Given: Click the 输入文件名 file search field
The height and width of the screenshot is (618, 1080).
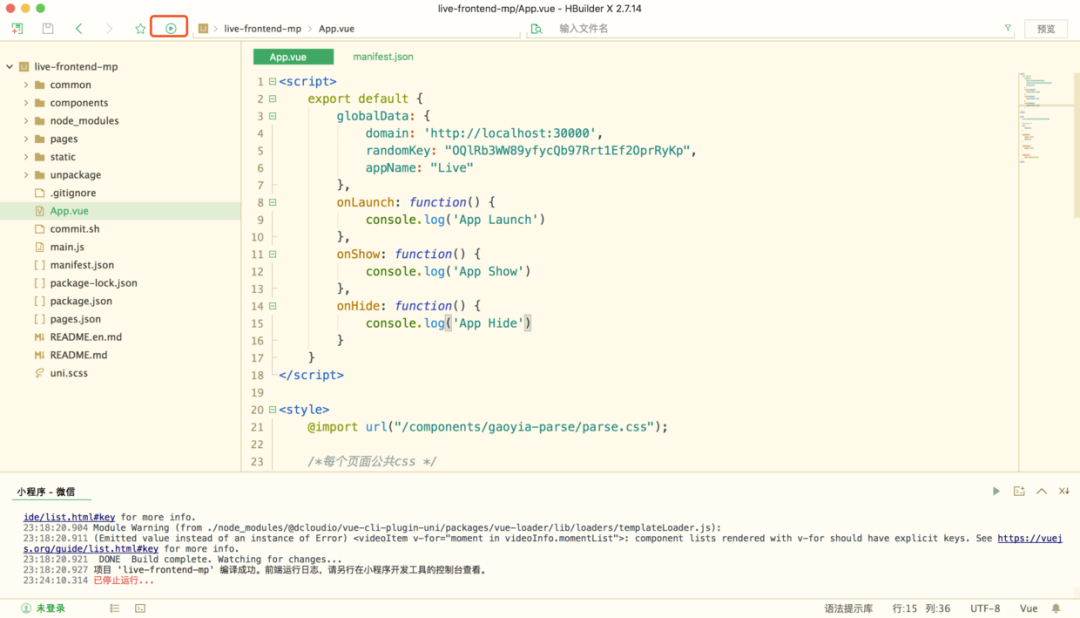Looking at the screenshot, I should click(760, 29).
